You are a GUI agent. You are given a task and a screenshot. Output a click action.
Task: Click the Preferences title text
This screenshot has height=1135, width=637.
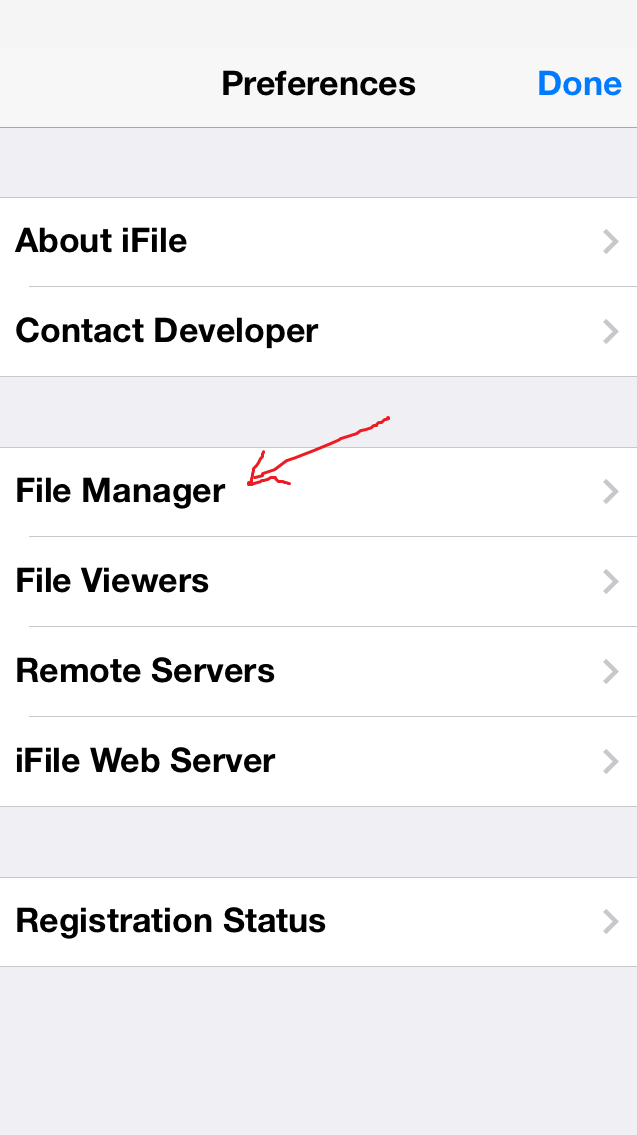click(318, 83)
